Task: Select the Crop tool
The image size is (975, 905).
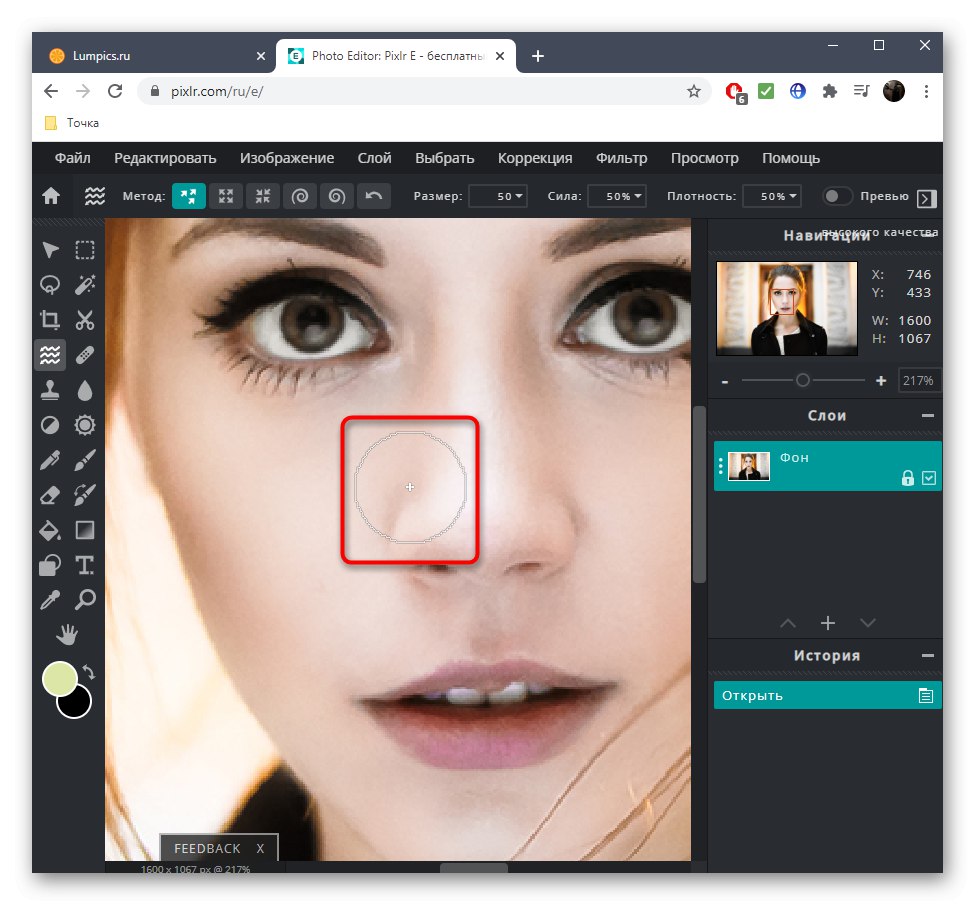Action: click(50, 320)
